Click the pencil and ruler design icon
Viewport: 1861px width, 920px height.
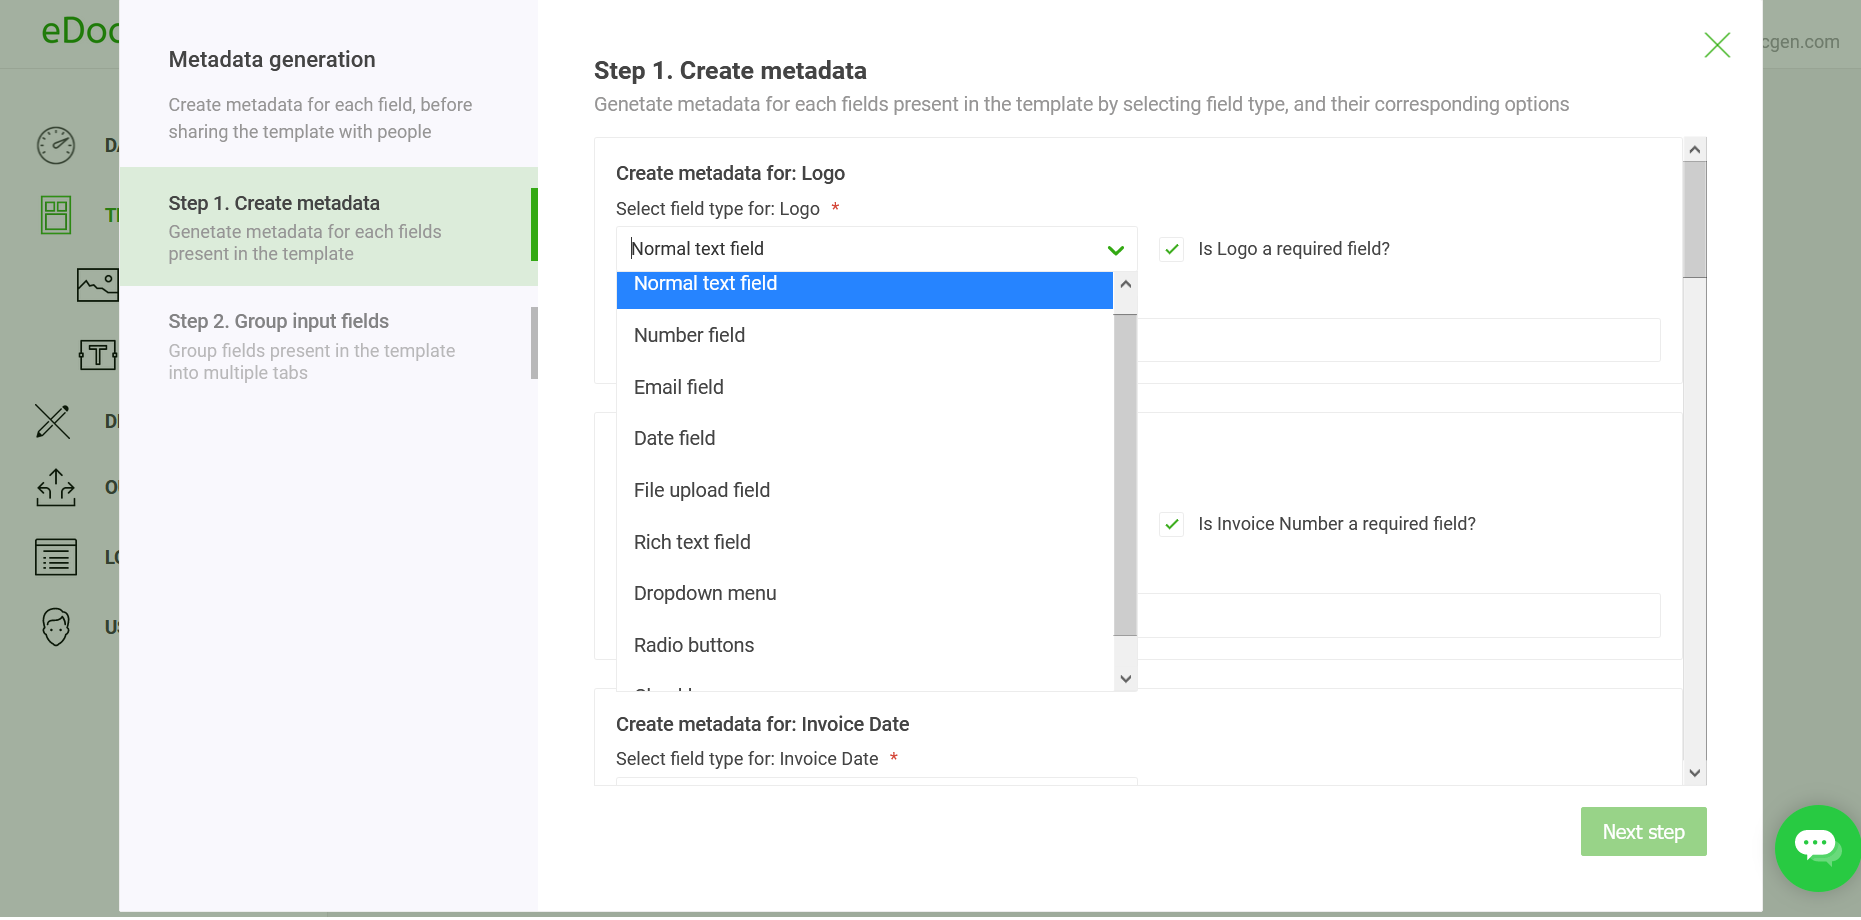pyautogui.click(x=53, y=421)
